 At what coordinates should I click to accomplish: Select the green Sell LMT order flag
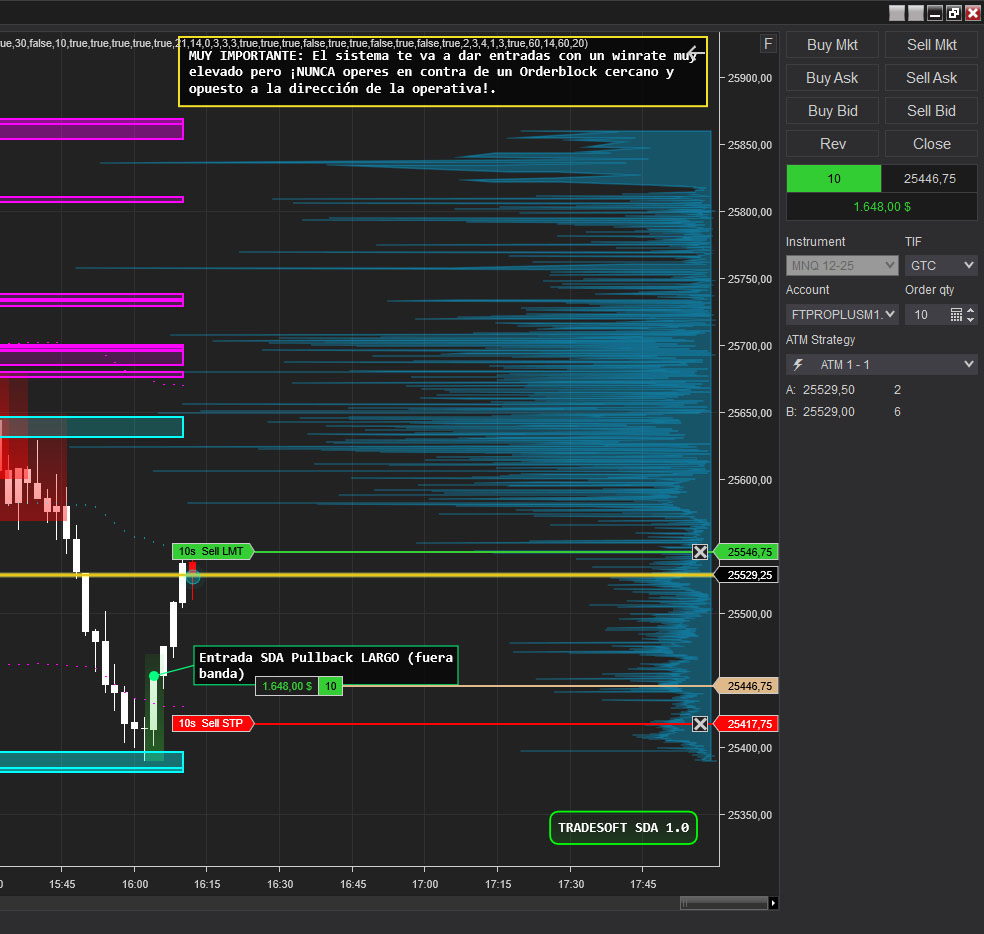click(x=212, y=551)
